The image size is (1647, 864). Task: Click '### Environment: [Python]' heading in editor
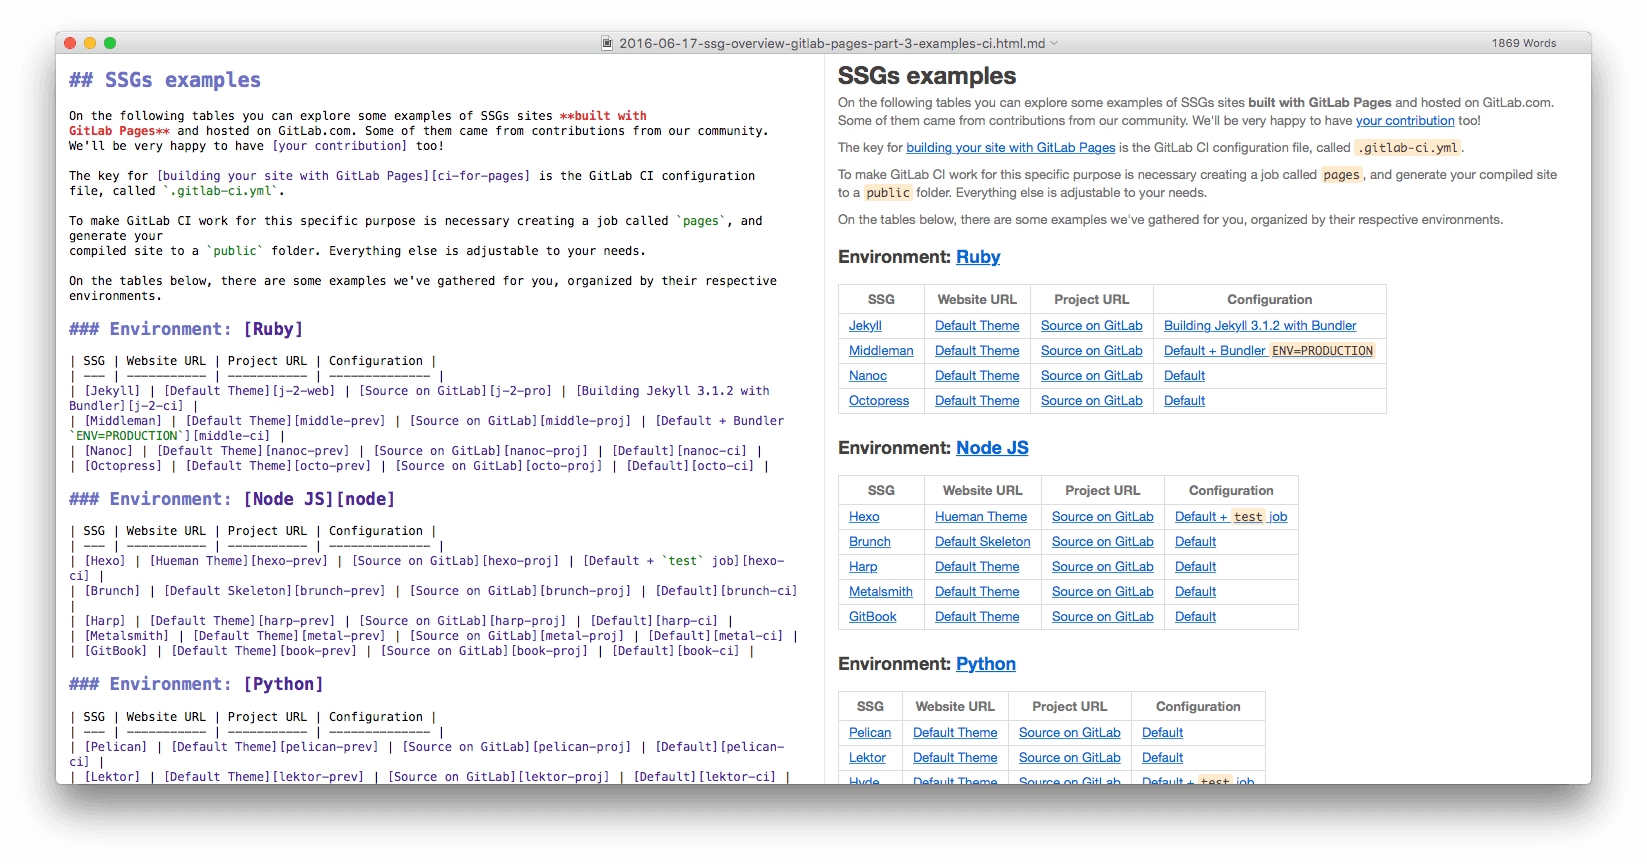coord(196,684)
